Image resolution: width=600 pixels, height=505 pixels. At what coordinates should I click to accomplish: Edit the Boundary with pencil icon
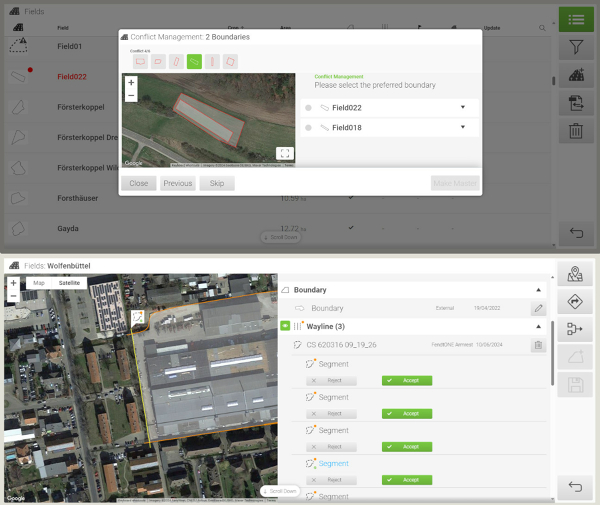coord(538,308)
